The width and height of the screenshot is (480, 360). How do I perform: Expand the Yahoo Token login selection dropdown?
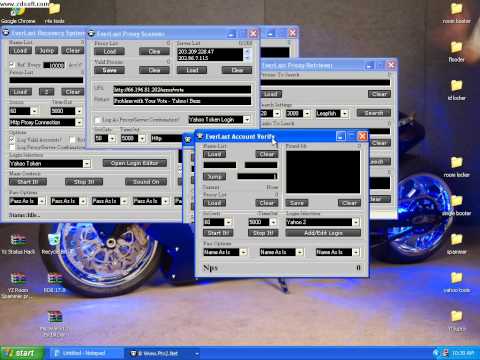pos(87,163)
